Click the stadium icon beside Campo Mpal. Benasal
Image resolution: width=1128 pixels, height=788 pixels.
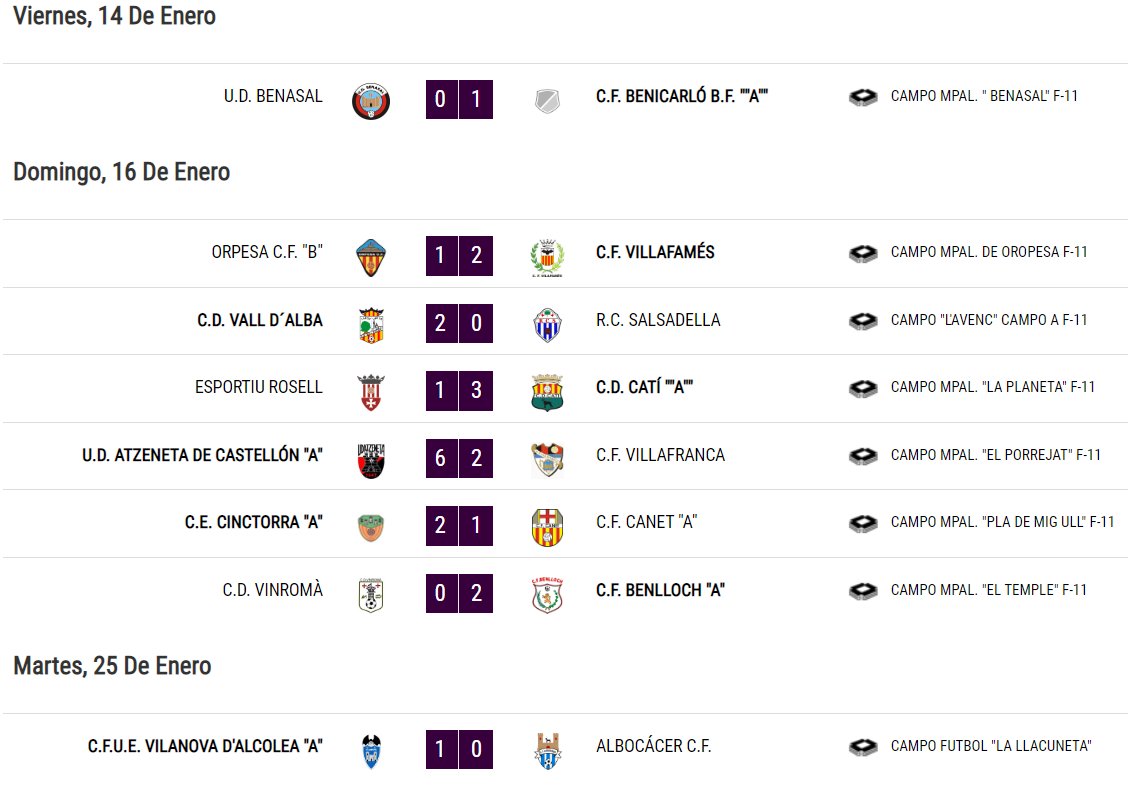click(863, 97)
